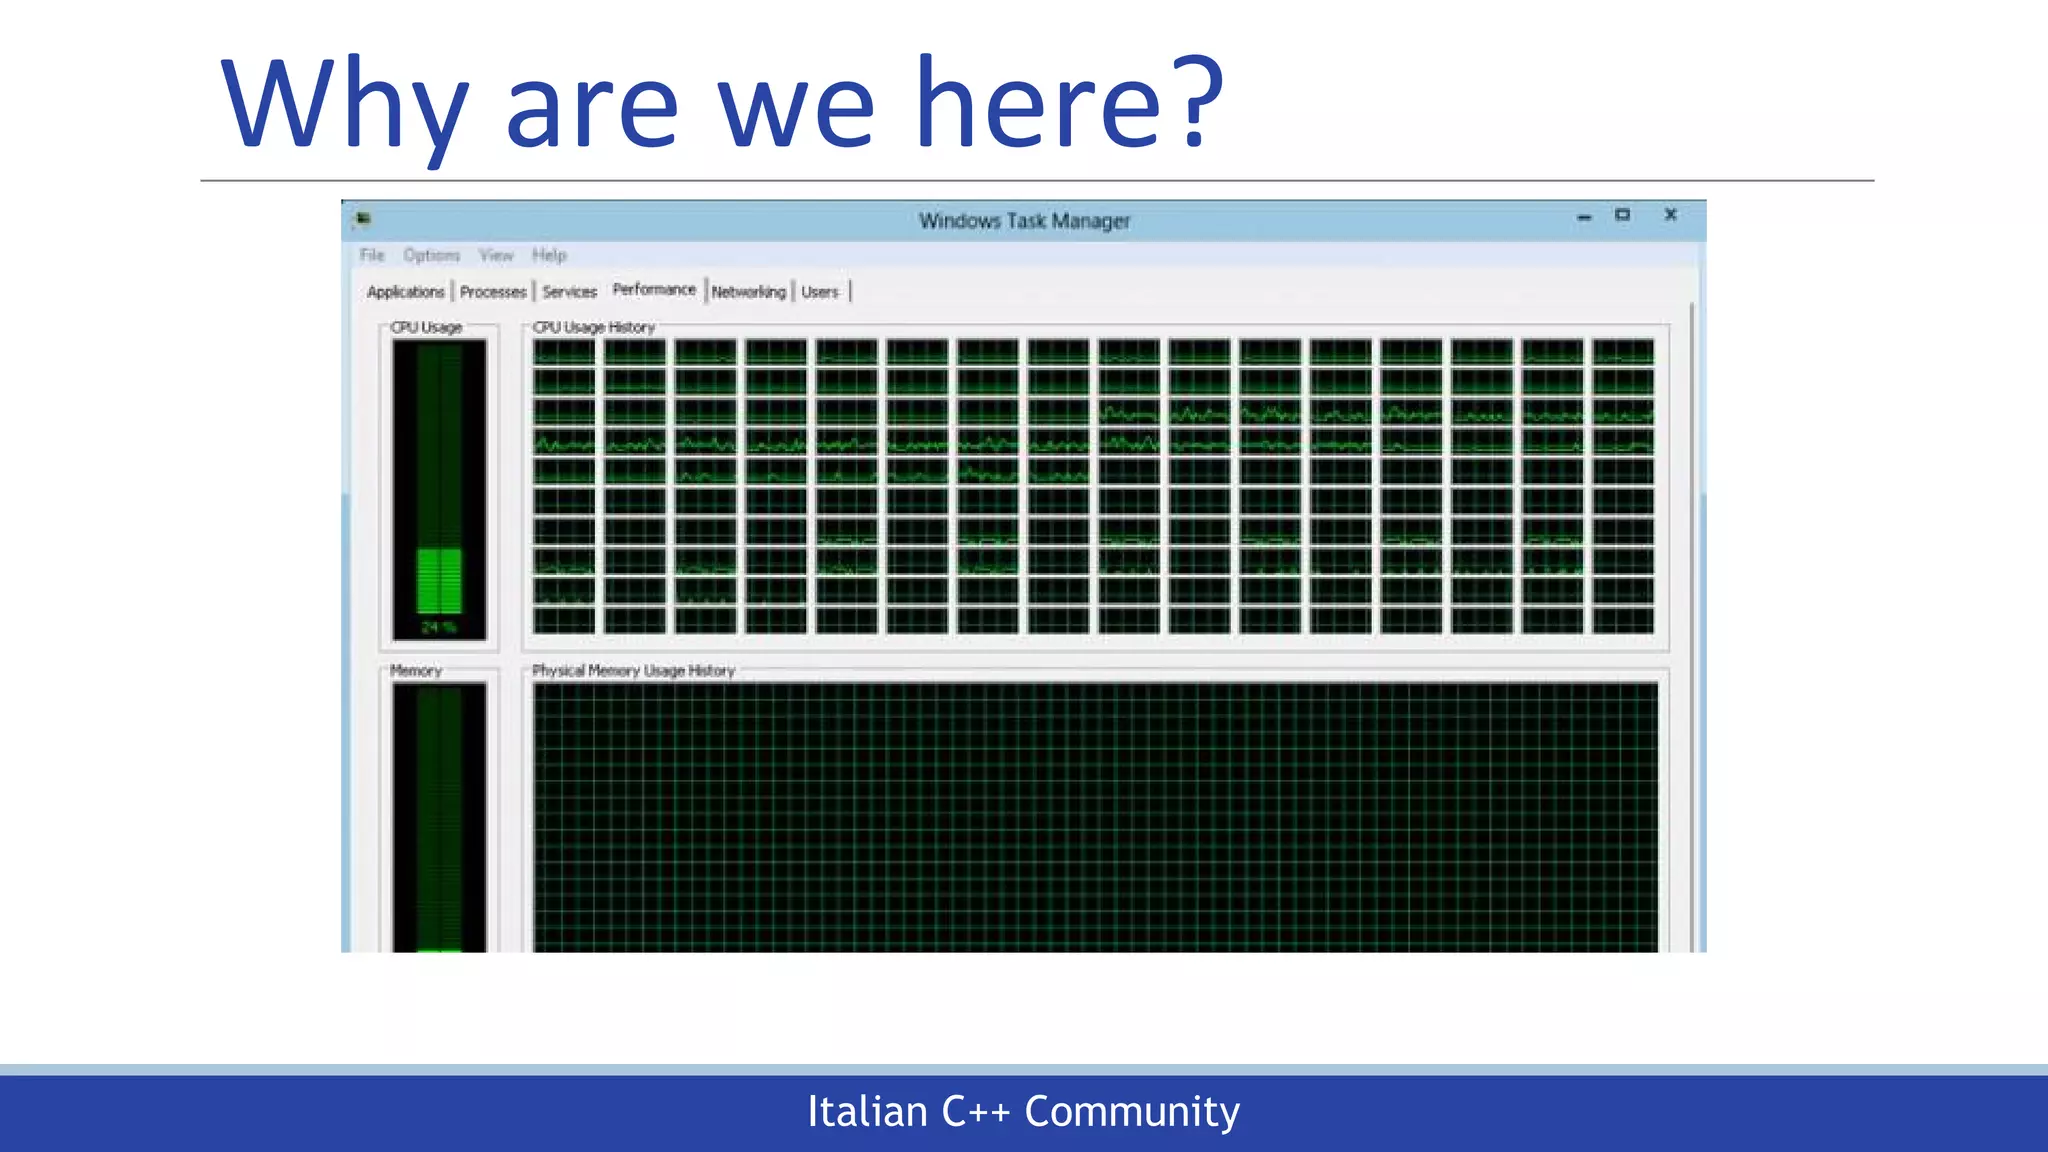Viewport: 2048px width, 1152px height.
Task: Click the CPU Usage percentage gauge
Action: point(439,488)
